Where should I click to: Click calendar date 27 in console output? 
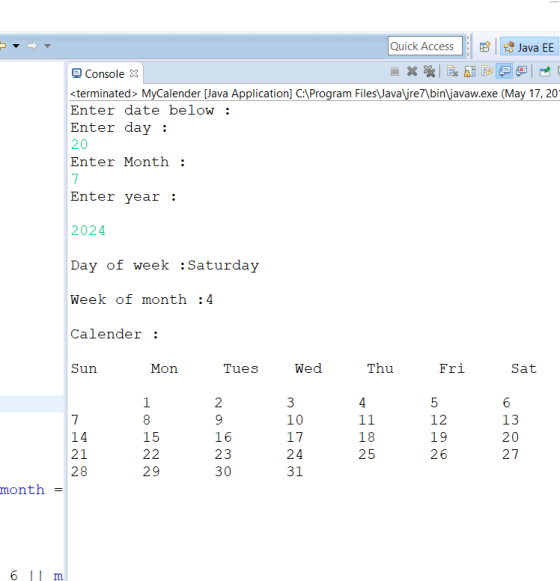[511, 454]
